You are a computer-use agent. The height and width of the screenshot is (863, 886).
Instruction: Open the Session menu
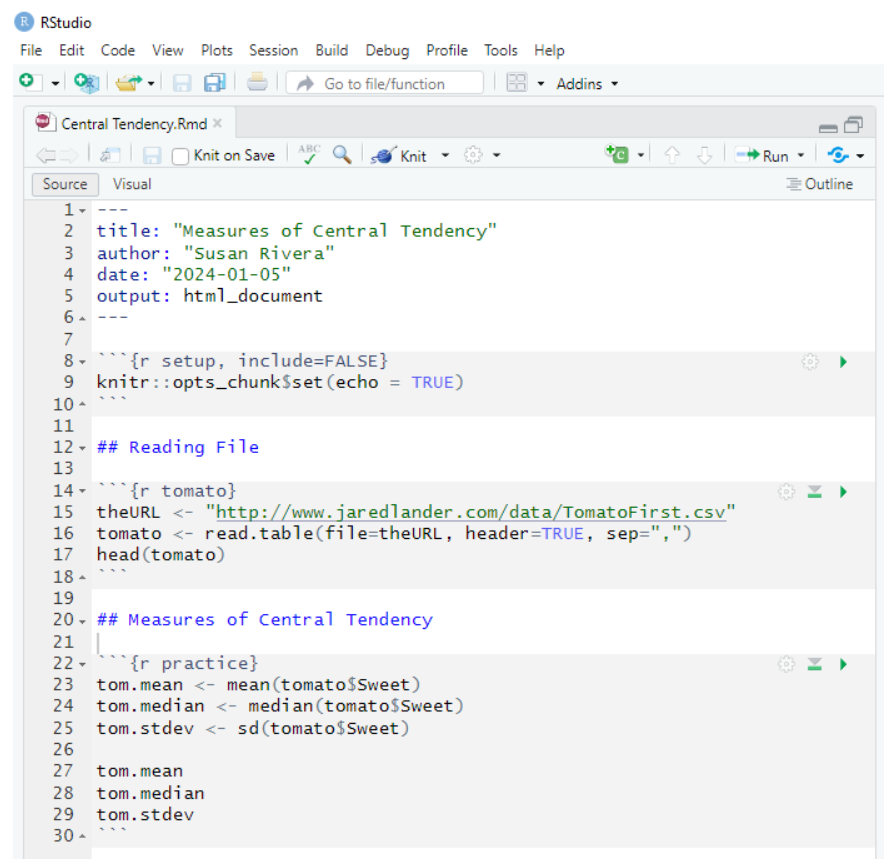tap(274, 50)
